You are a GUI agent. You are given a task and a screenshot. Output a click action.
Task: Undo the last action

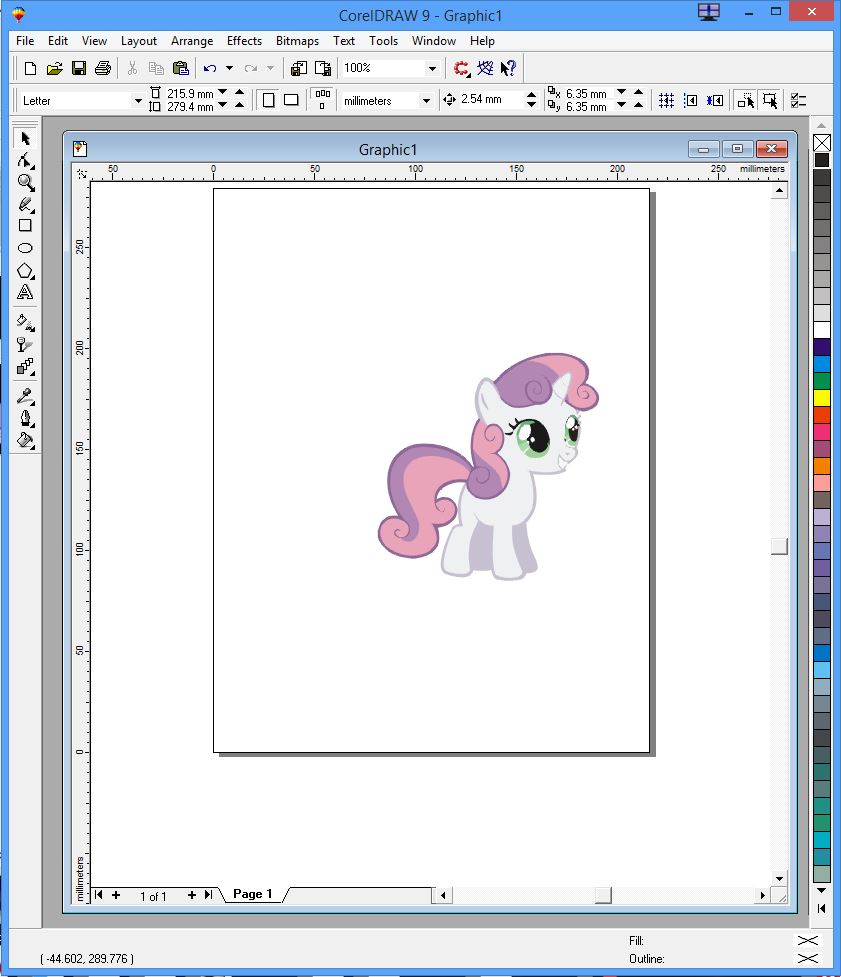click(211, 68)
